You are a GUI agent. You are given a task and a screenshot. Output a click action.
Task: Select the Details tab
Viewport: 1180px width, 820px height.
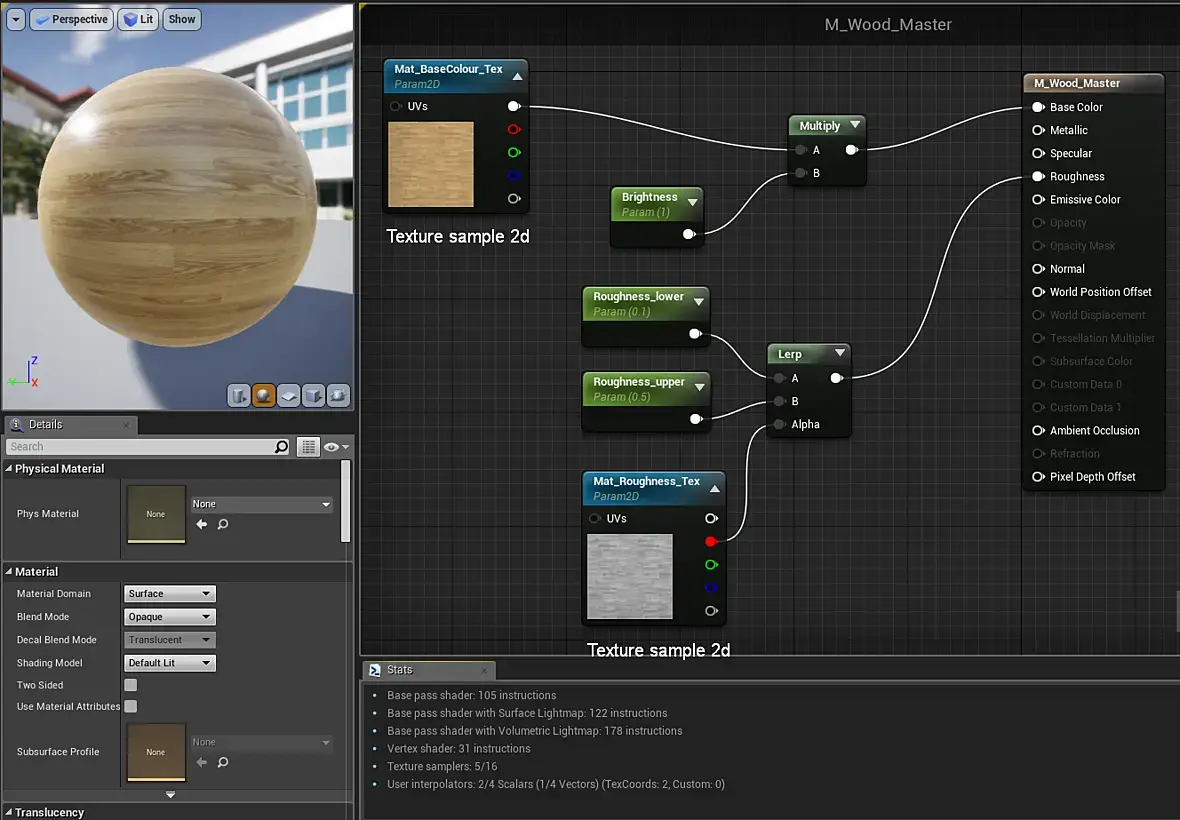click(45, 425)
